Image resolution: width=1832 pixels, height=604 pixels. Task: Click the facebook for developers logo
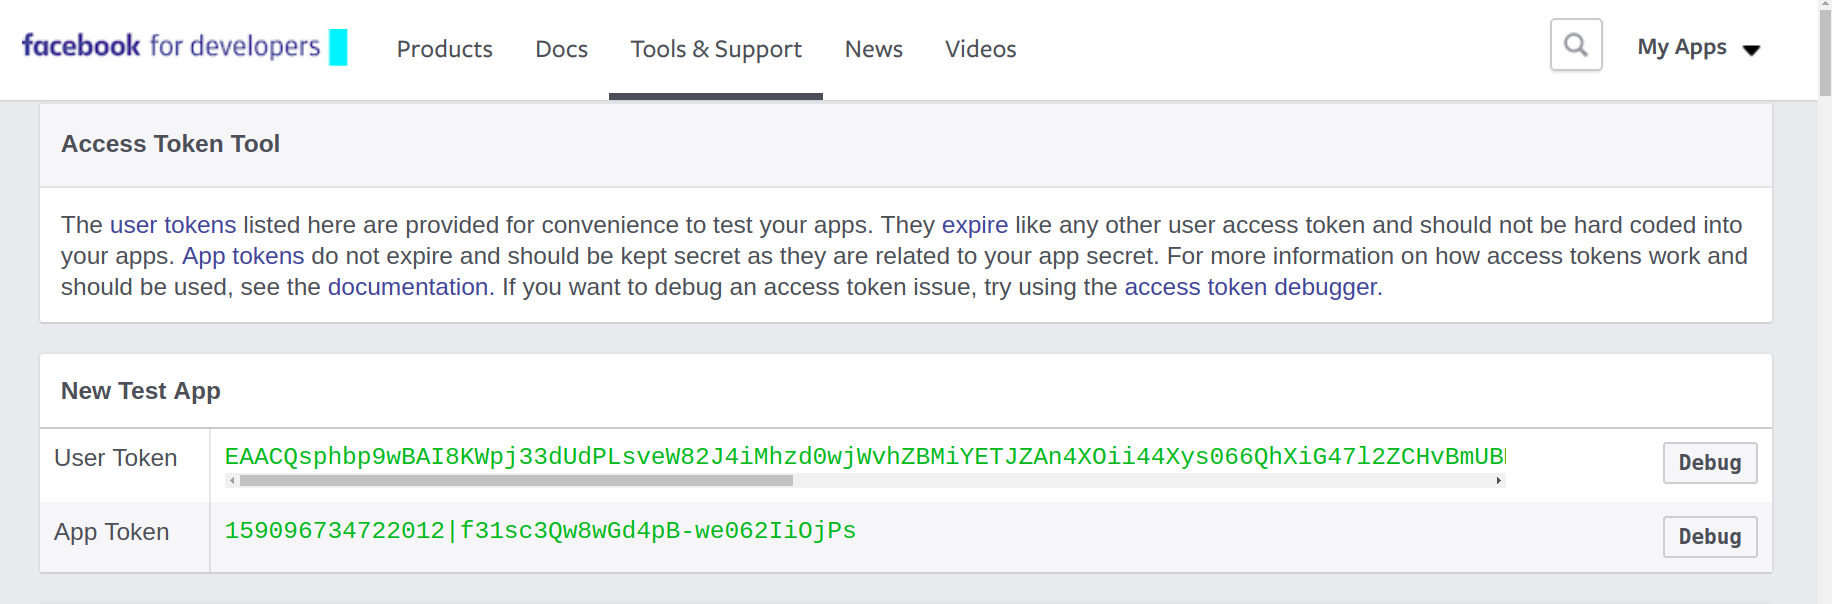coord(184,47)
